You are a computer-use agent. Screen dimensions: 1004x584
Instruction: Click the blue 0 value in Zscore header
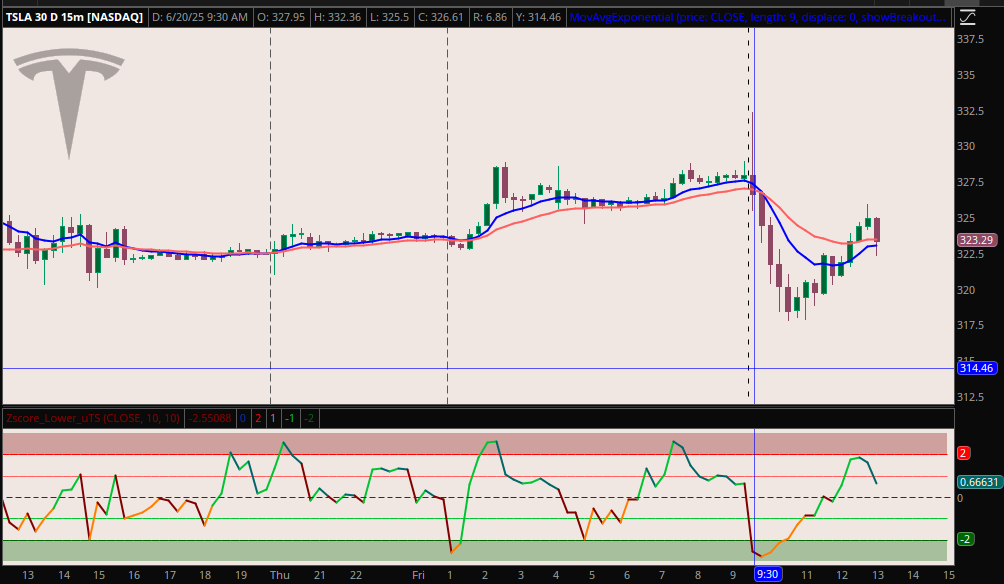[243, 418]
